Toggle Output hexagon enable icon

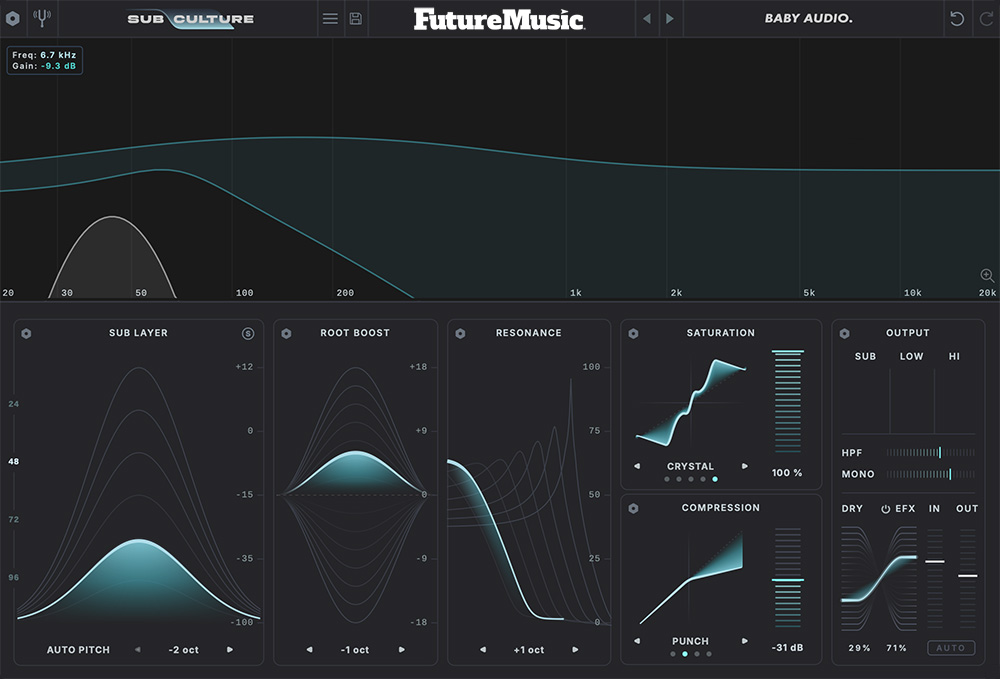coord(844,333)
